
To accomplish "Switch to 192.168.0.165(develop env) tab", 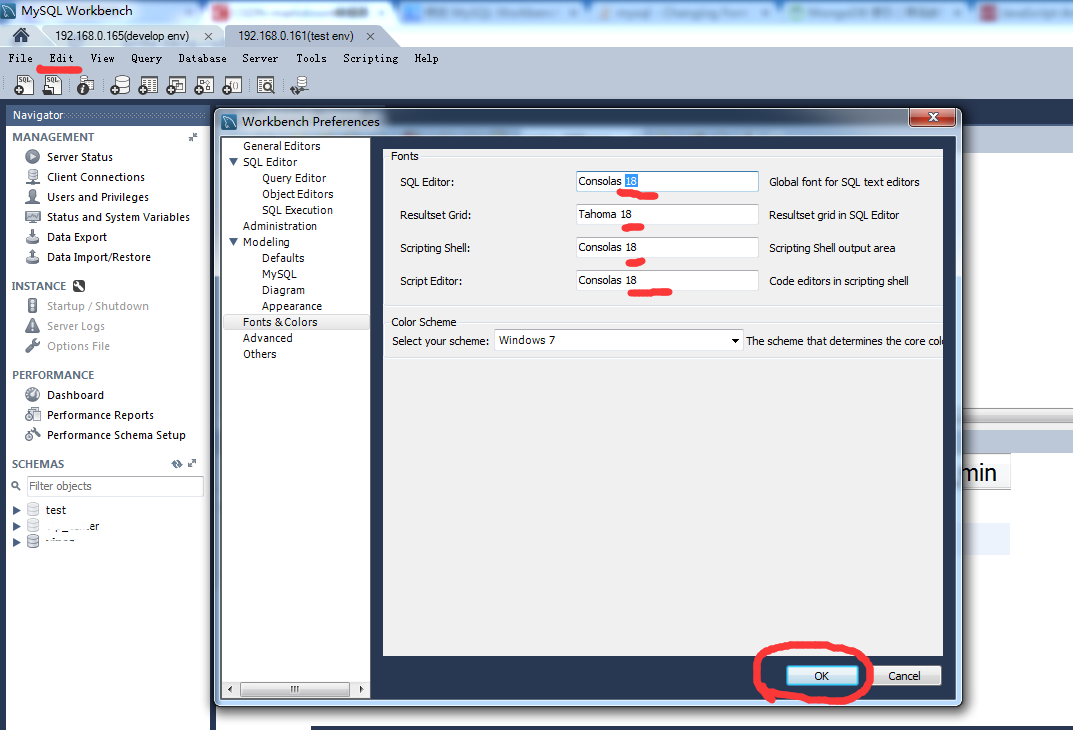I will 122,36.
